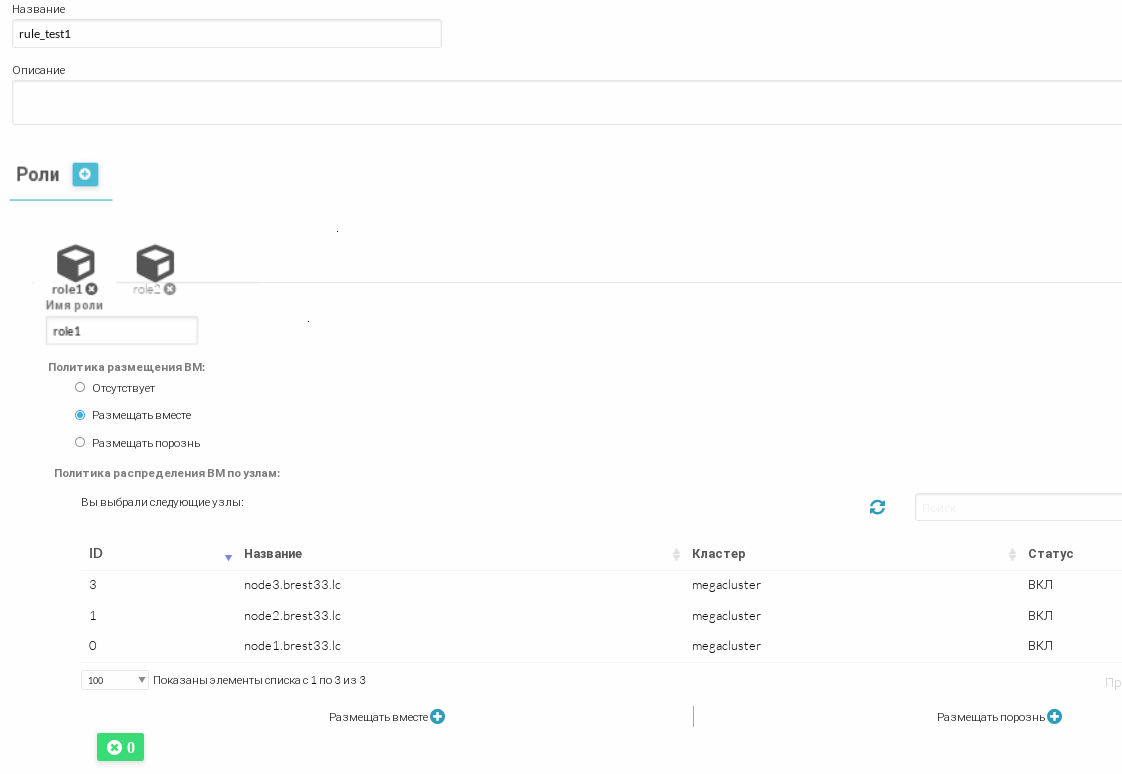This screenshot has width=1122, height=774.
Task: Click the Описание text area
Action: pos(566,103)
